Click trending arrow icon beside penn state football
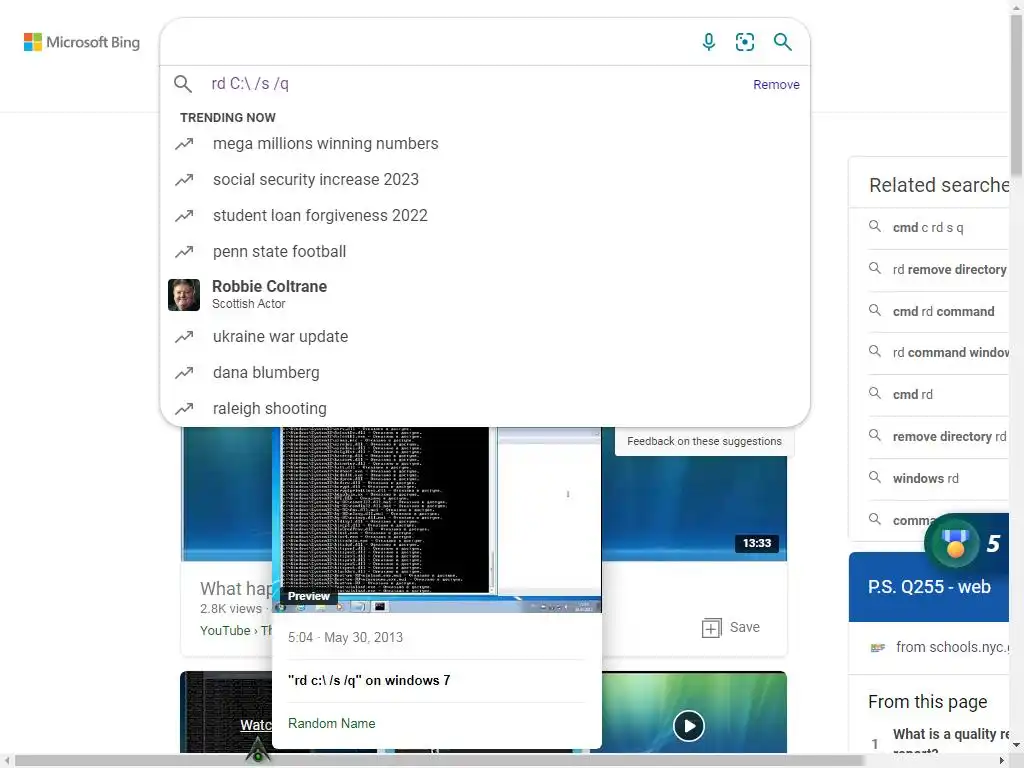This screenshot has height=768, width=1024. tap(184, 251)
